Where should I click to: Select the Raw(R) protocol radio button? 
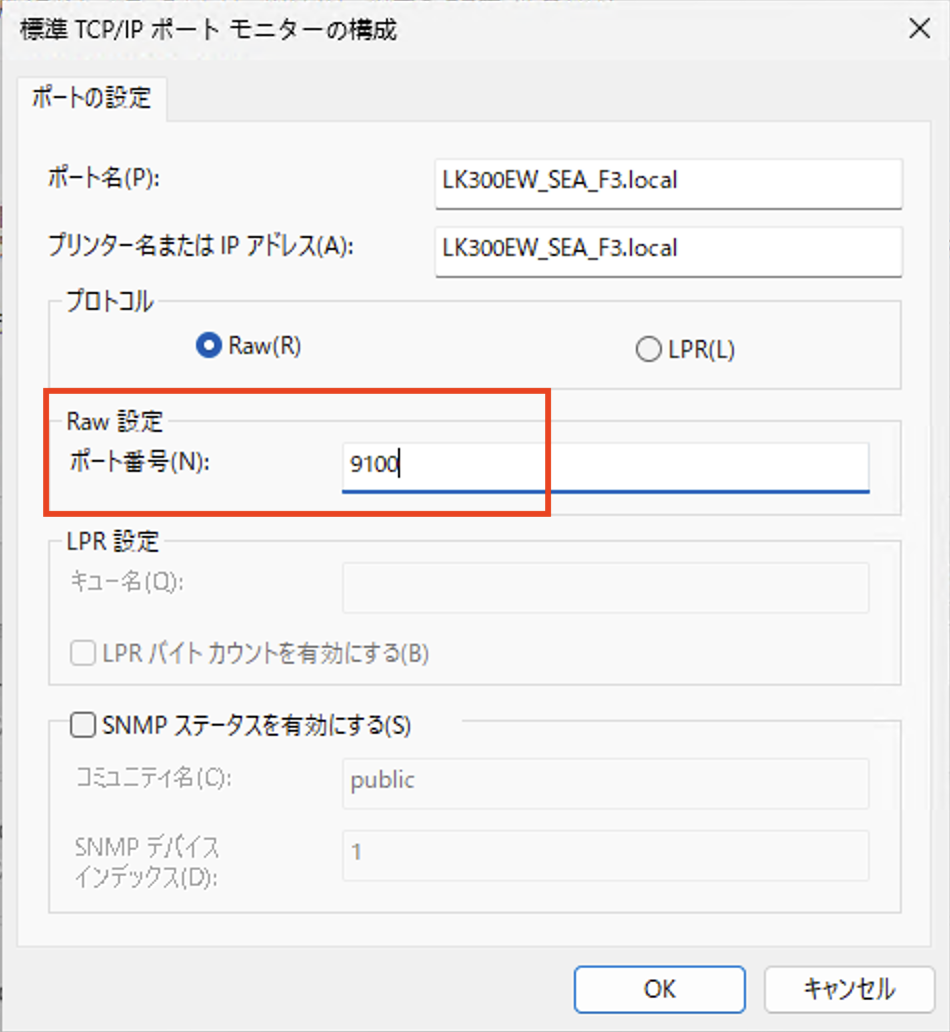tap(210, 346)
